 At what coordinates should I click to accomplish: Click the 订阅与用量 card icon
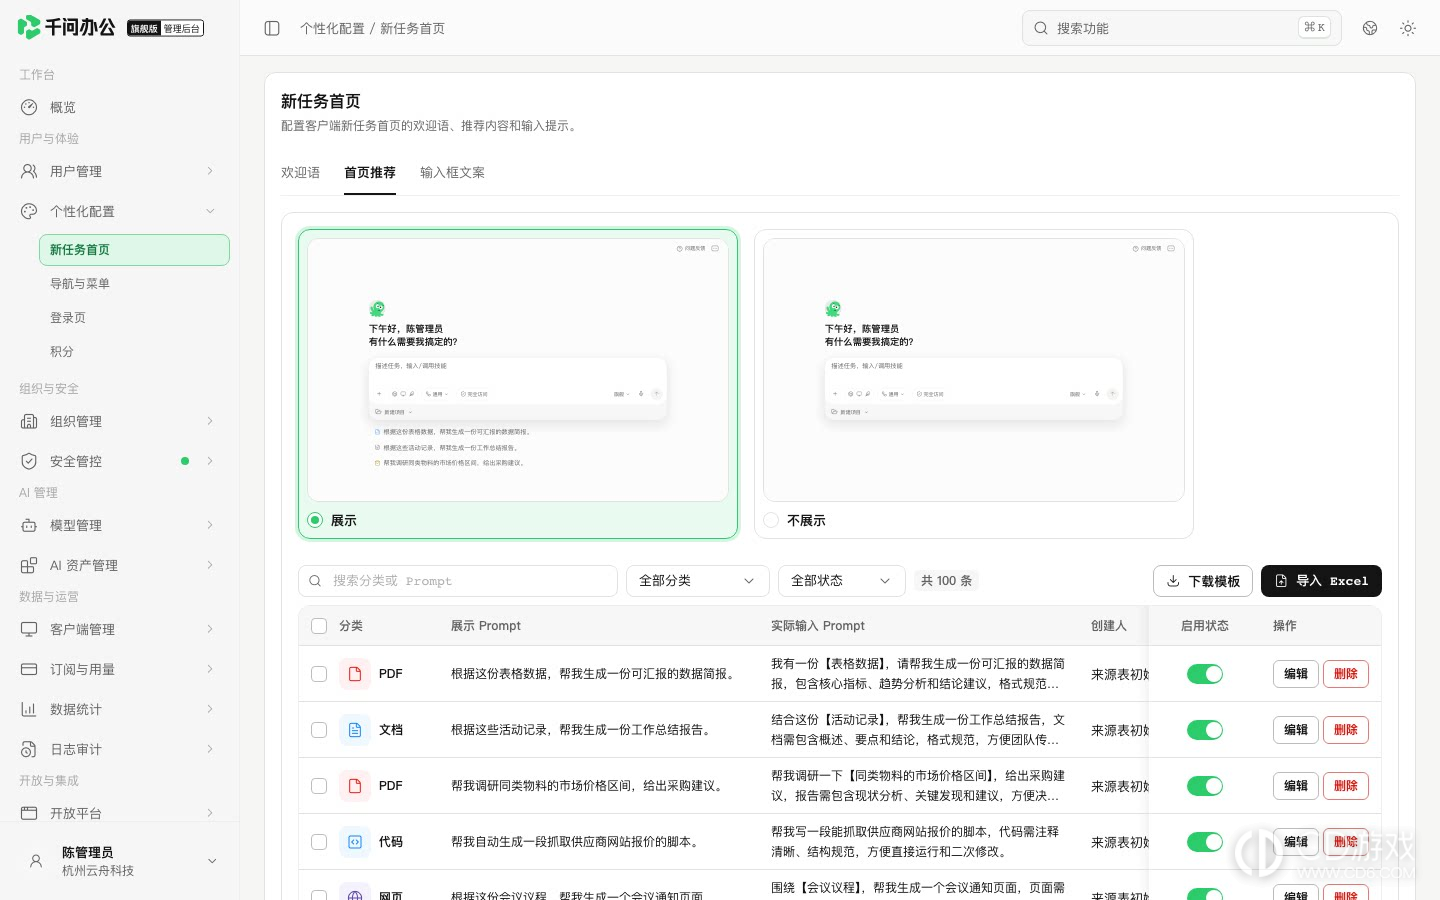click(x=29, y=669)
